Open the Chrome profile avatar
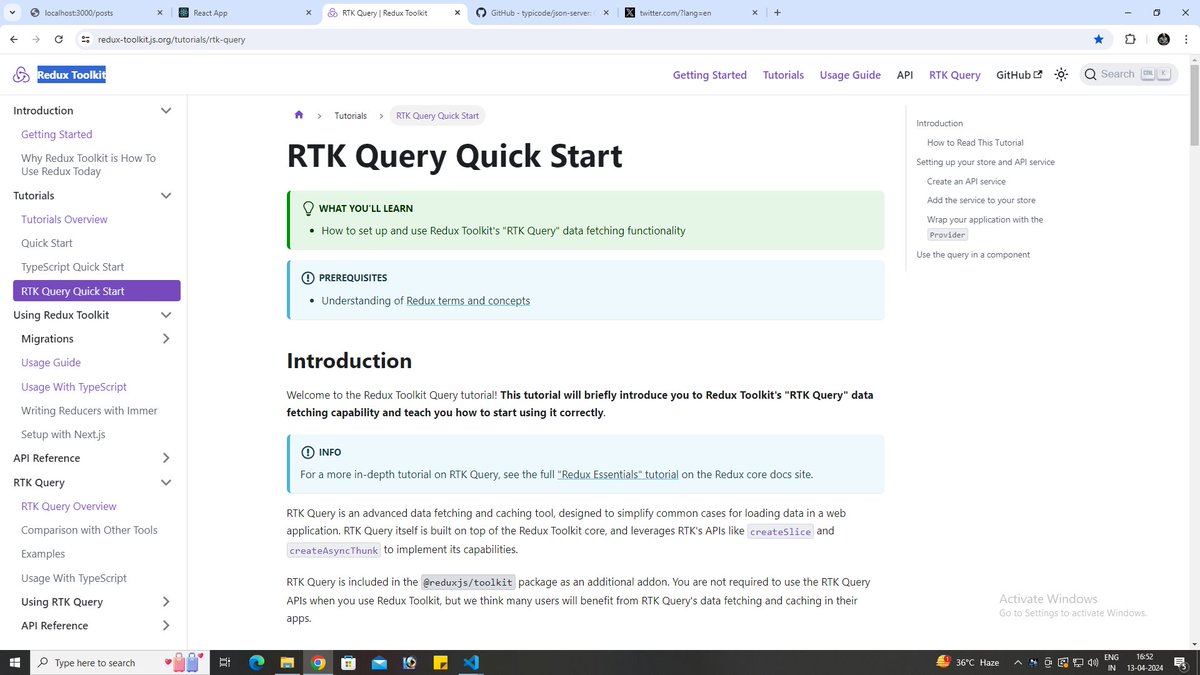This screenshot has height=675, width=1200. [x=1163, y=39]
